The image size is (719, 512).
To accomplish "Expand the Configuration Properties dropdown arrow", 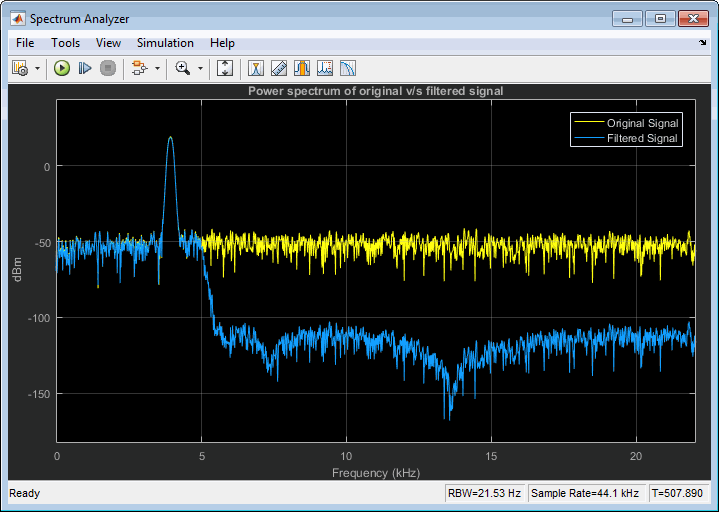I will (x=38, y=69).
